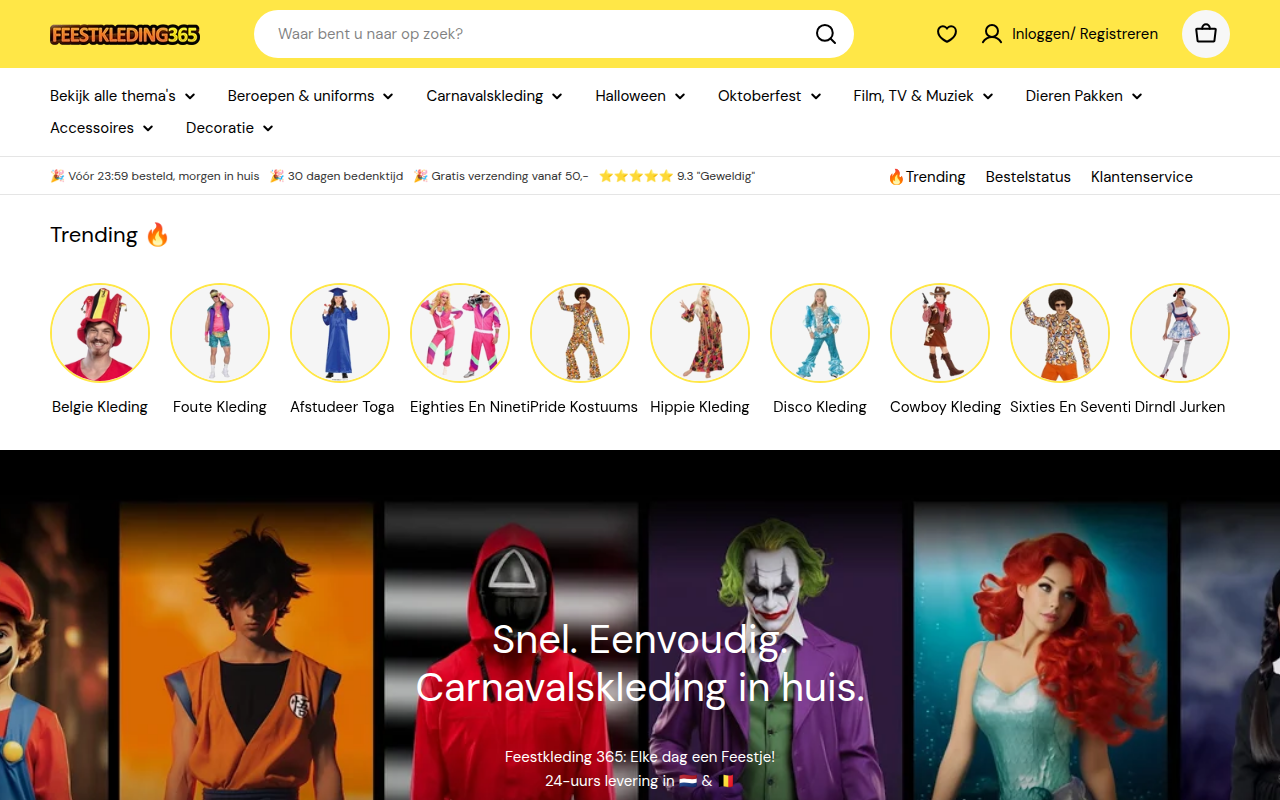The width and height of the screenshot is (1280, 800).
Task: Click the search field Waar bent u naar op zoek
Action: (x=554, y=34)
